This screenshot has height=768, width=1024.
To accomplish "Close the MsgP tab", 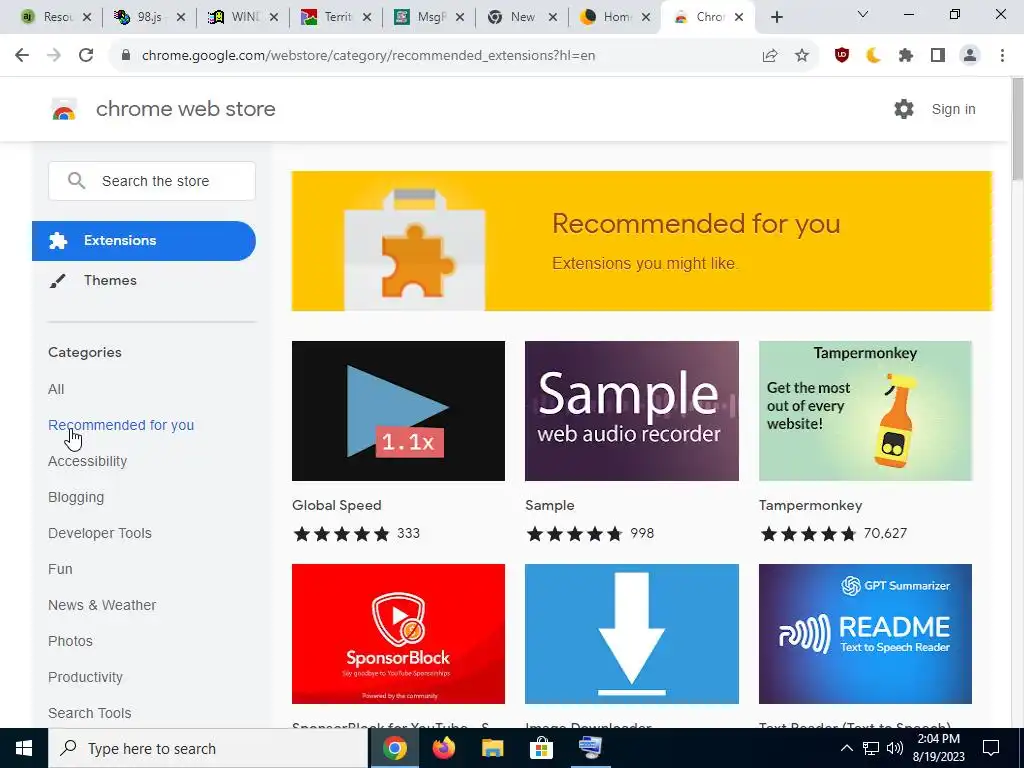I will click(460, 17).
